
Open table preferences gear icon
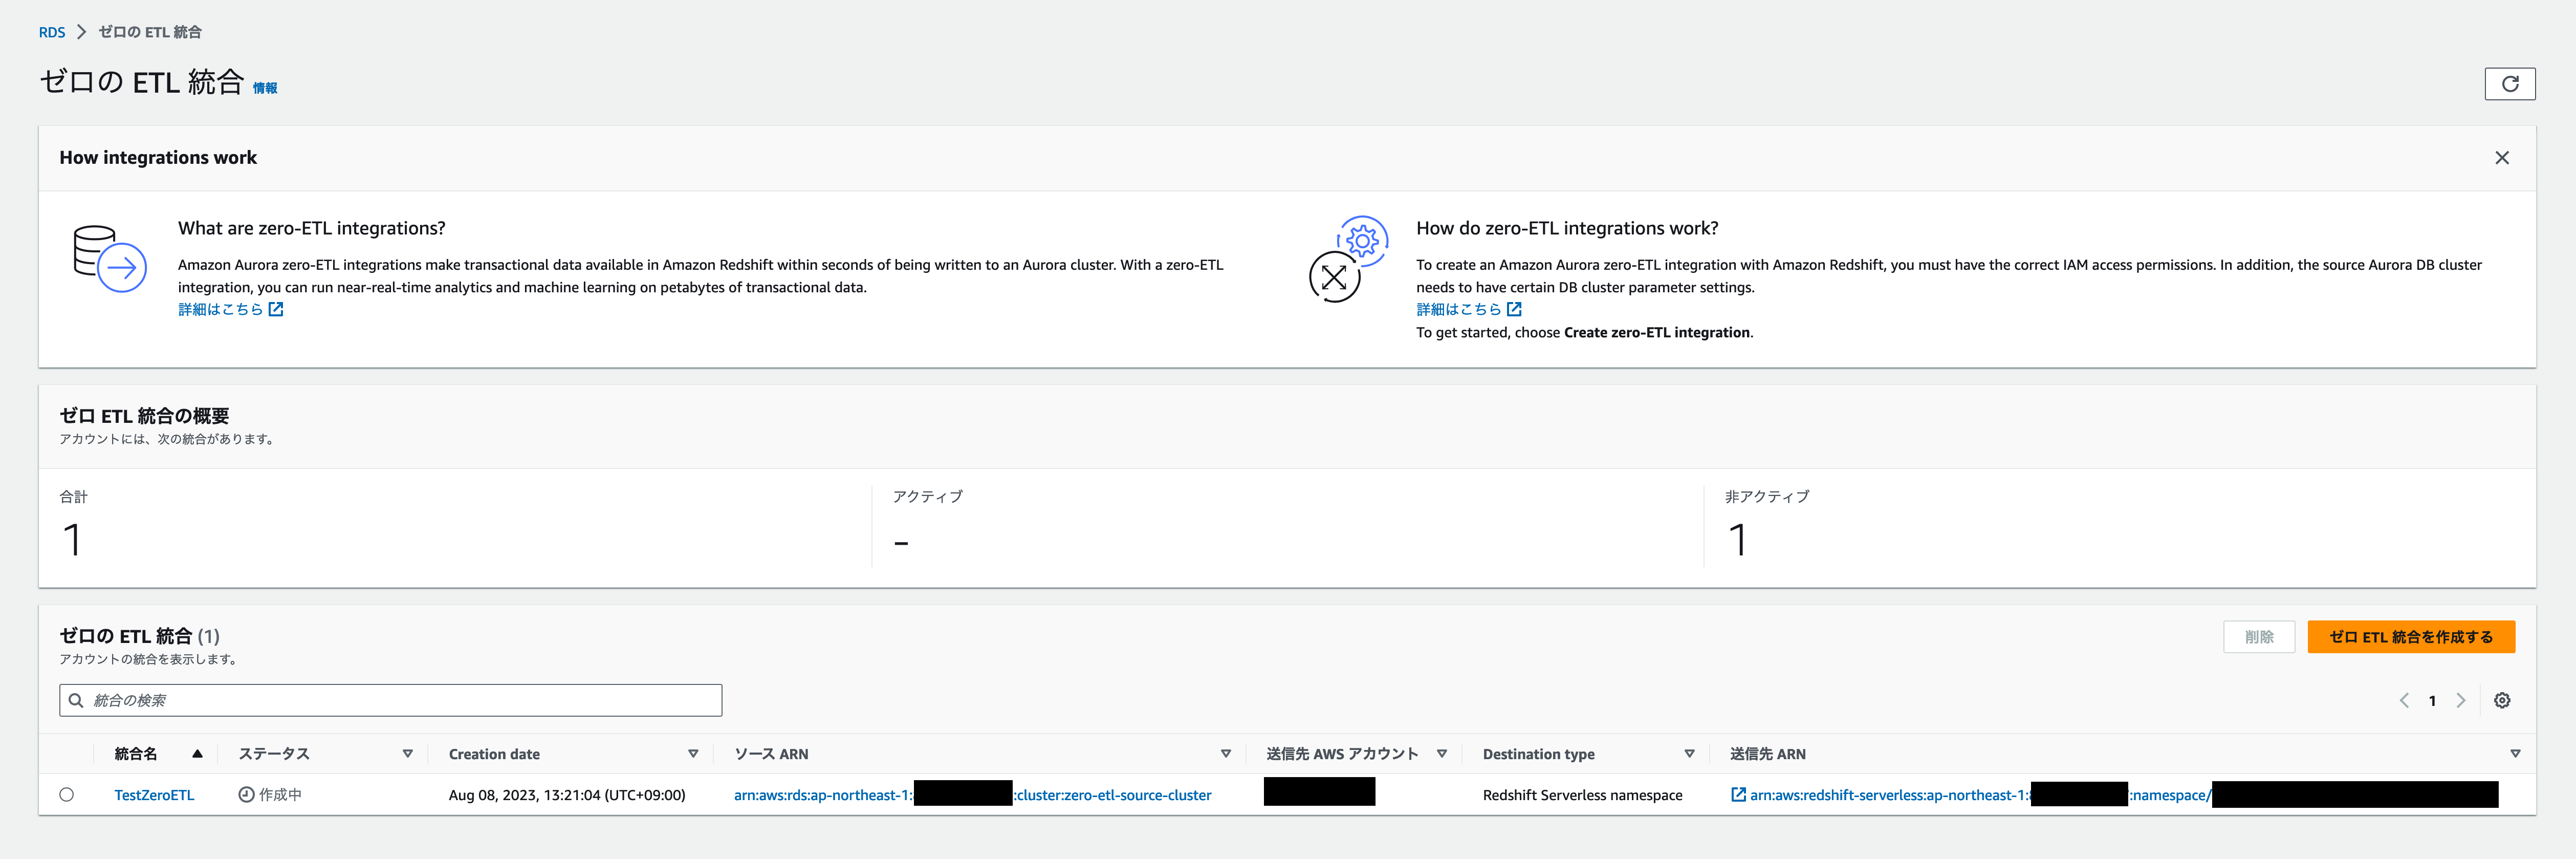[x=2502, y=701]
